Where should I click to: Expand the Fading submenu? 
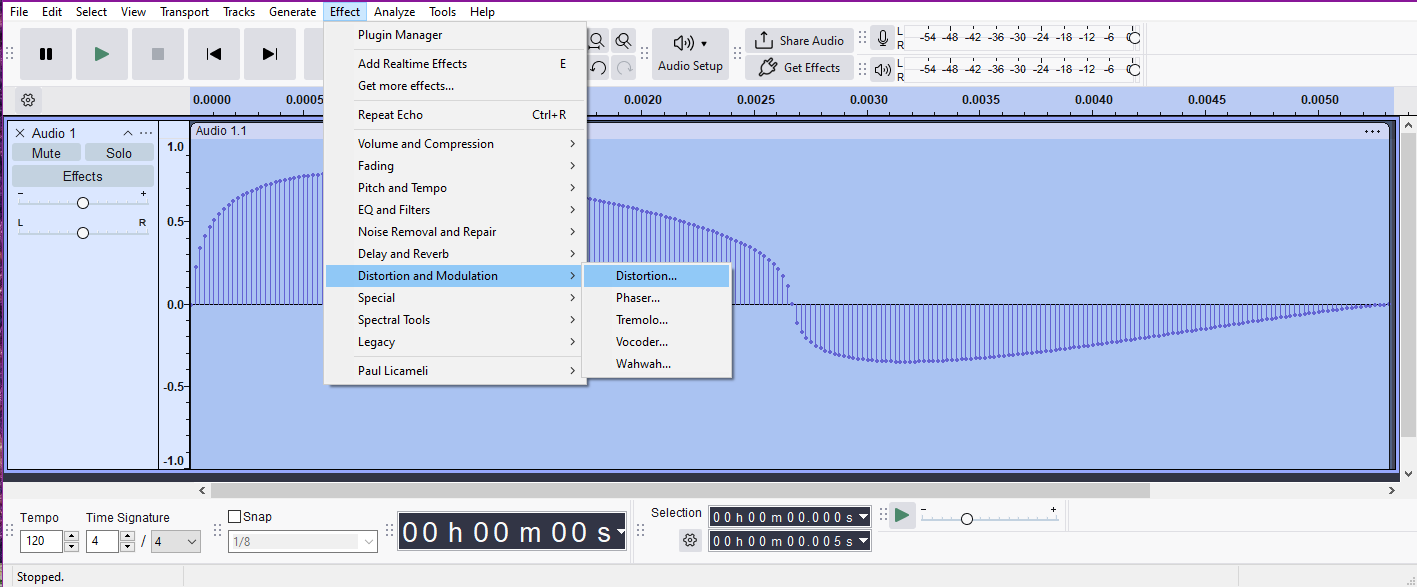coord(455,166)
